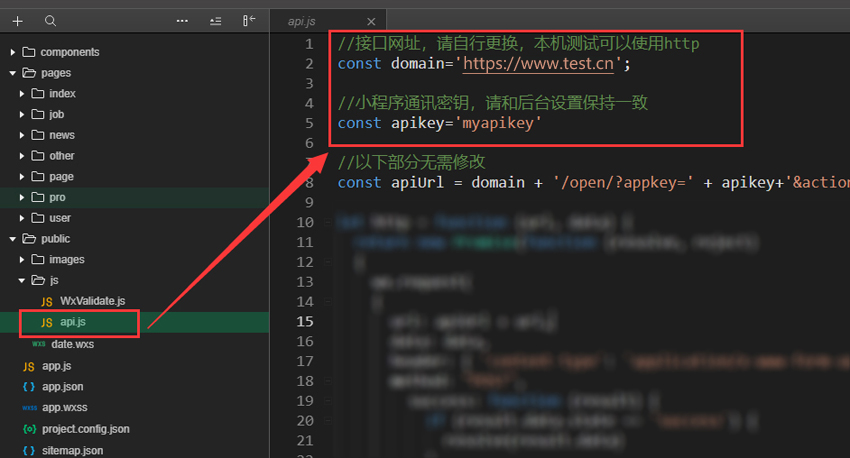
Task: Click the plus icon to add a new file
Action: click(17, 21)
